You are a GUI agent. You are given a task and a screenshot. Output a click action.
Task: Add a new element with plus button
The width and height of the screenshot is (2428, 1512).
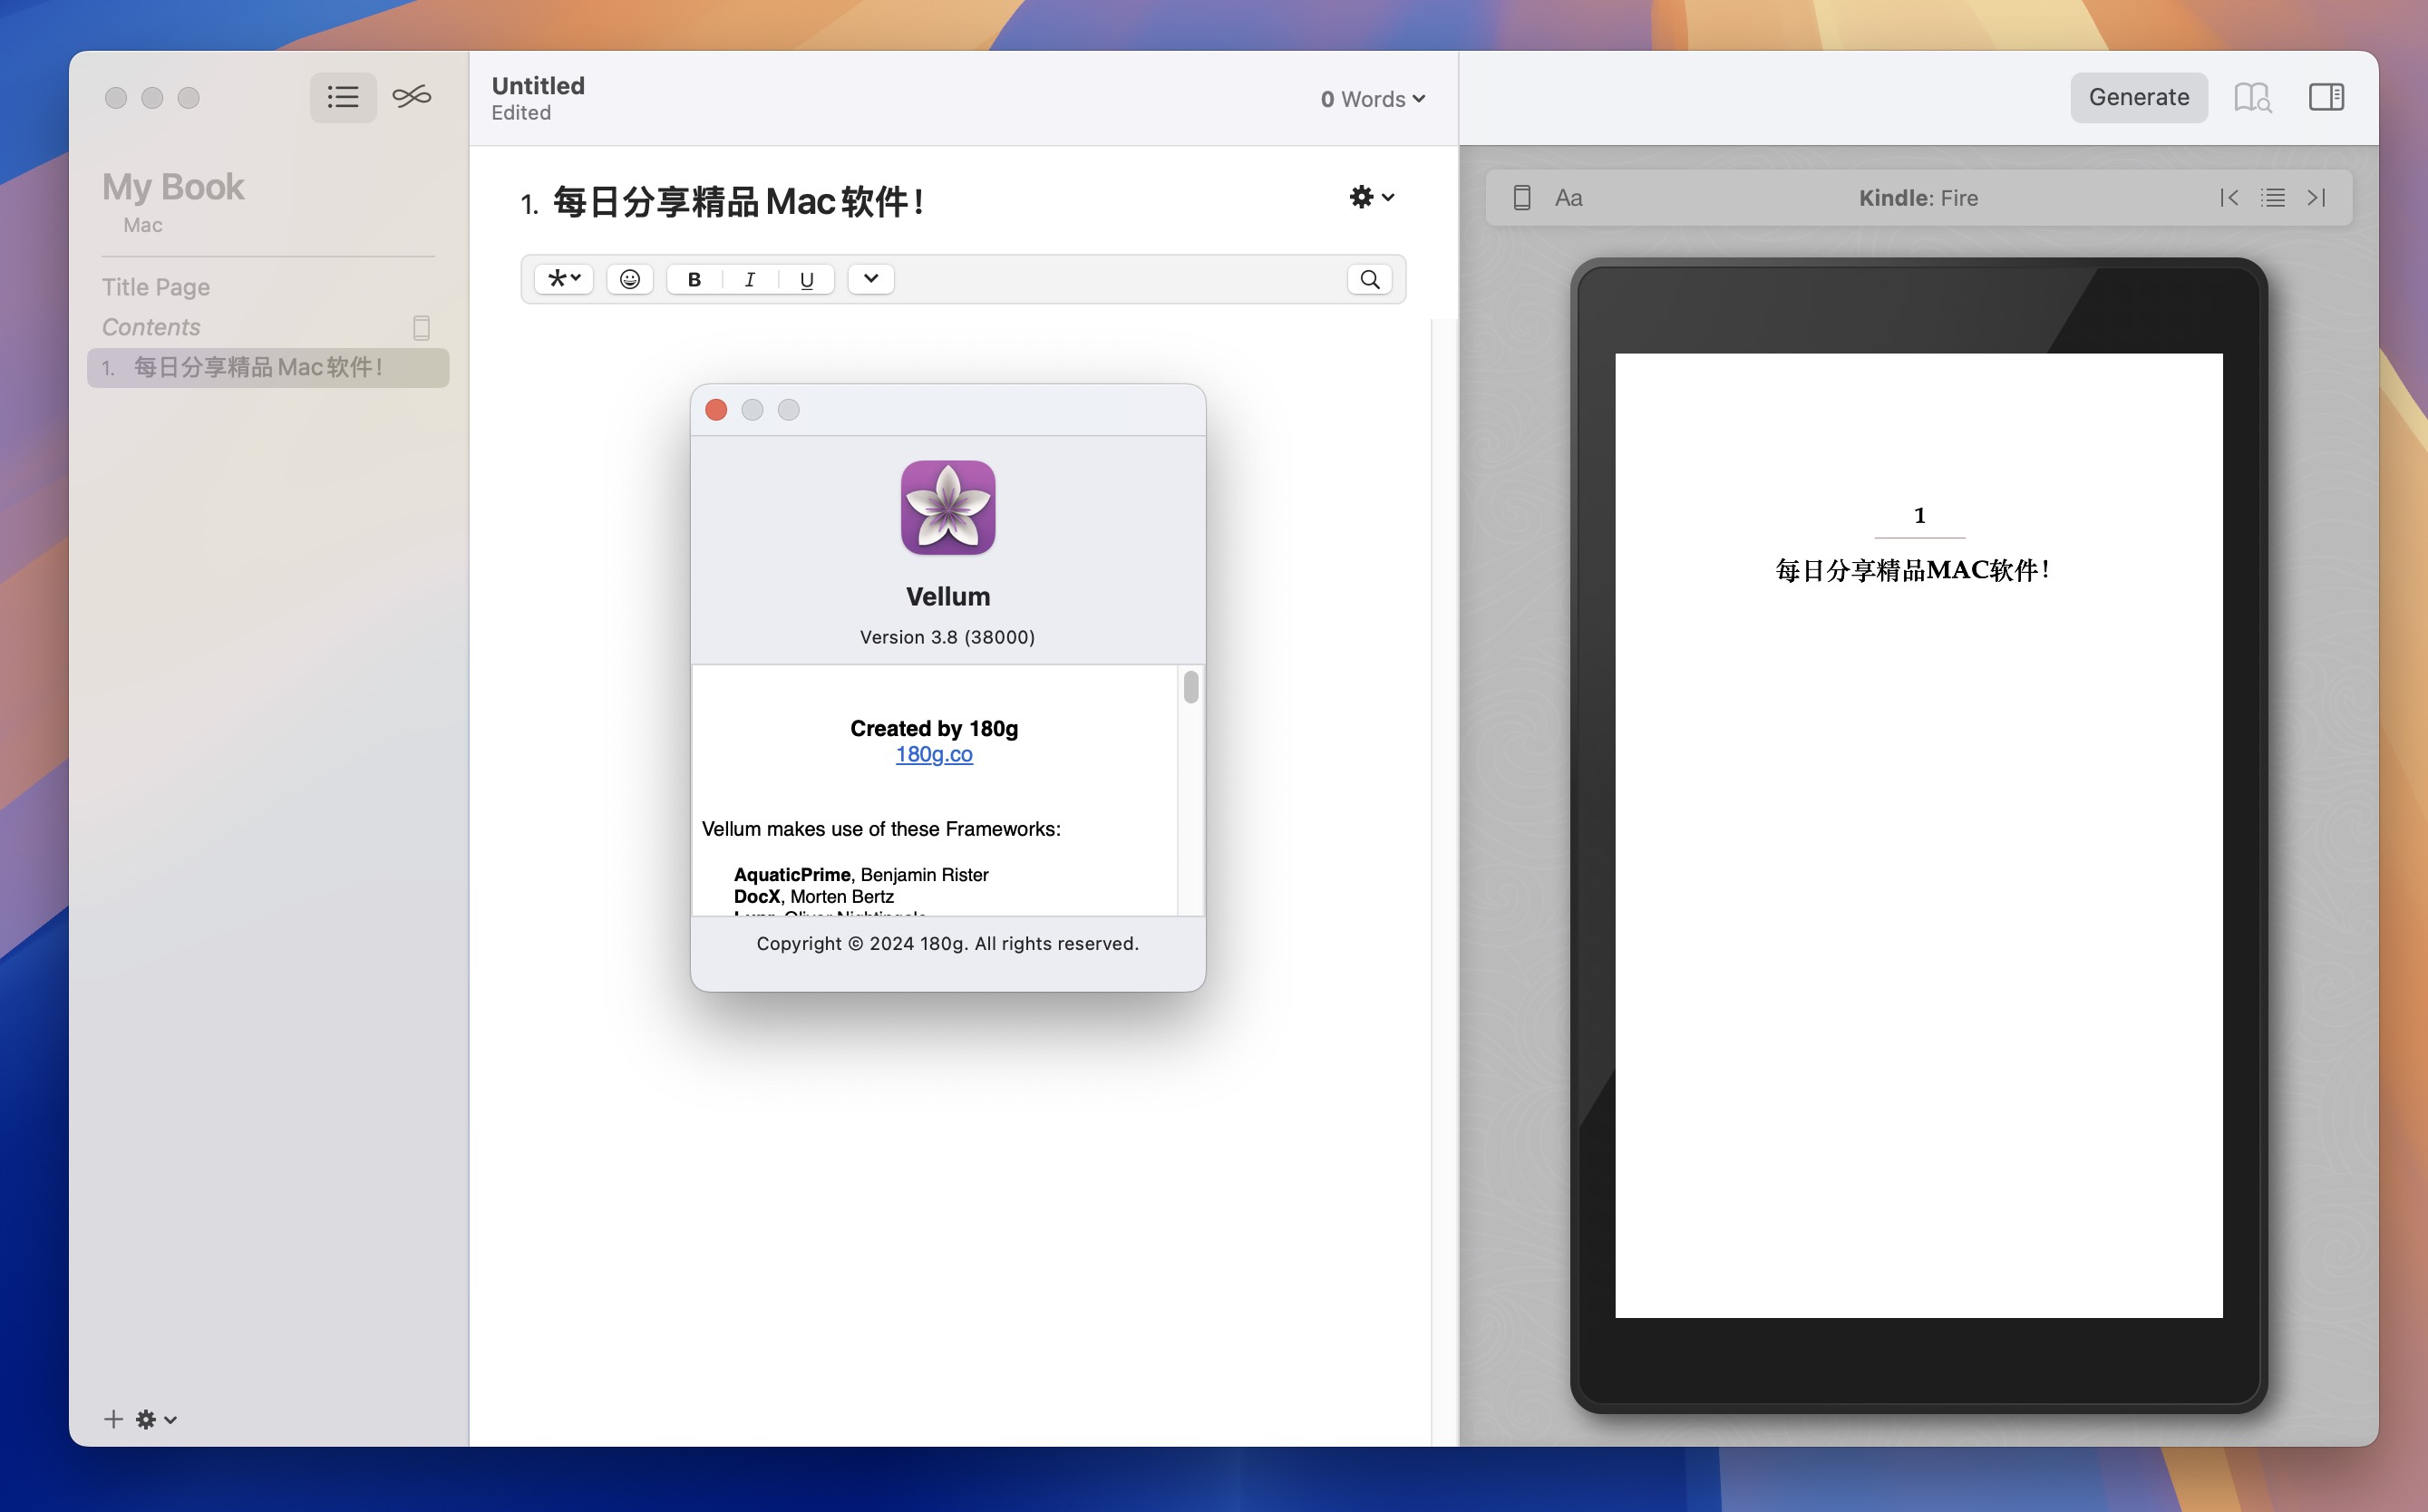pyautogui.click(x=113, y=1419)
